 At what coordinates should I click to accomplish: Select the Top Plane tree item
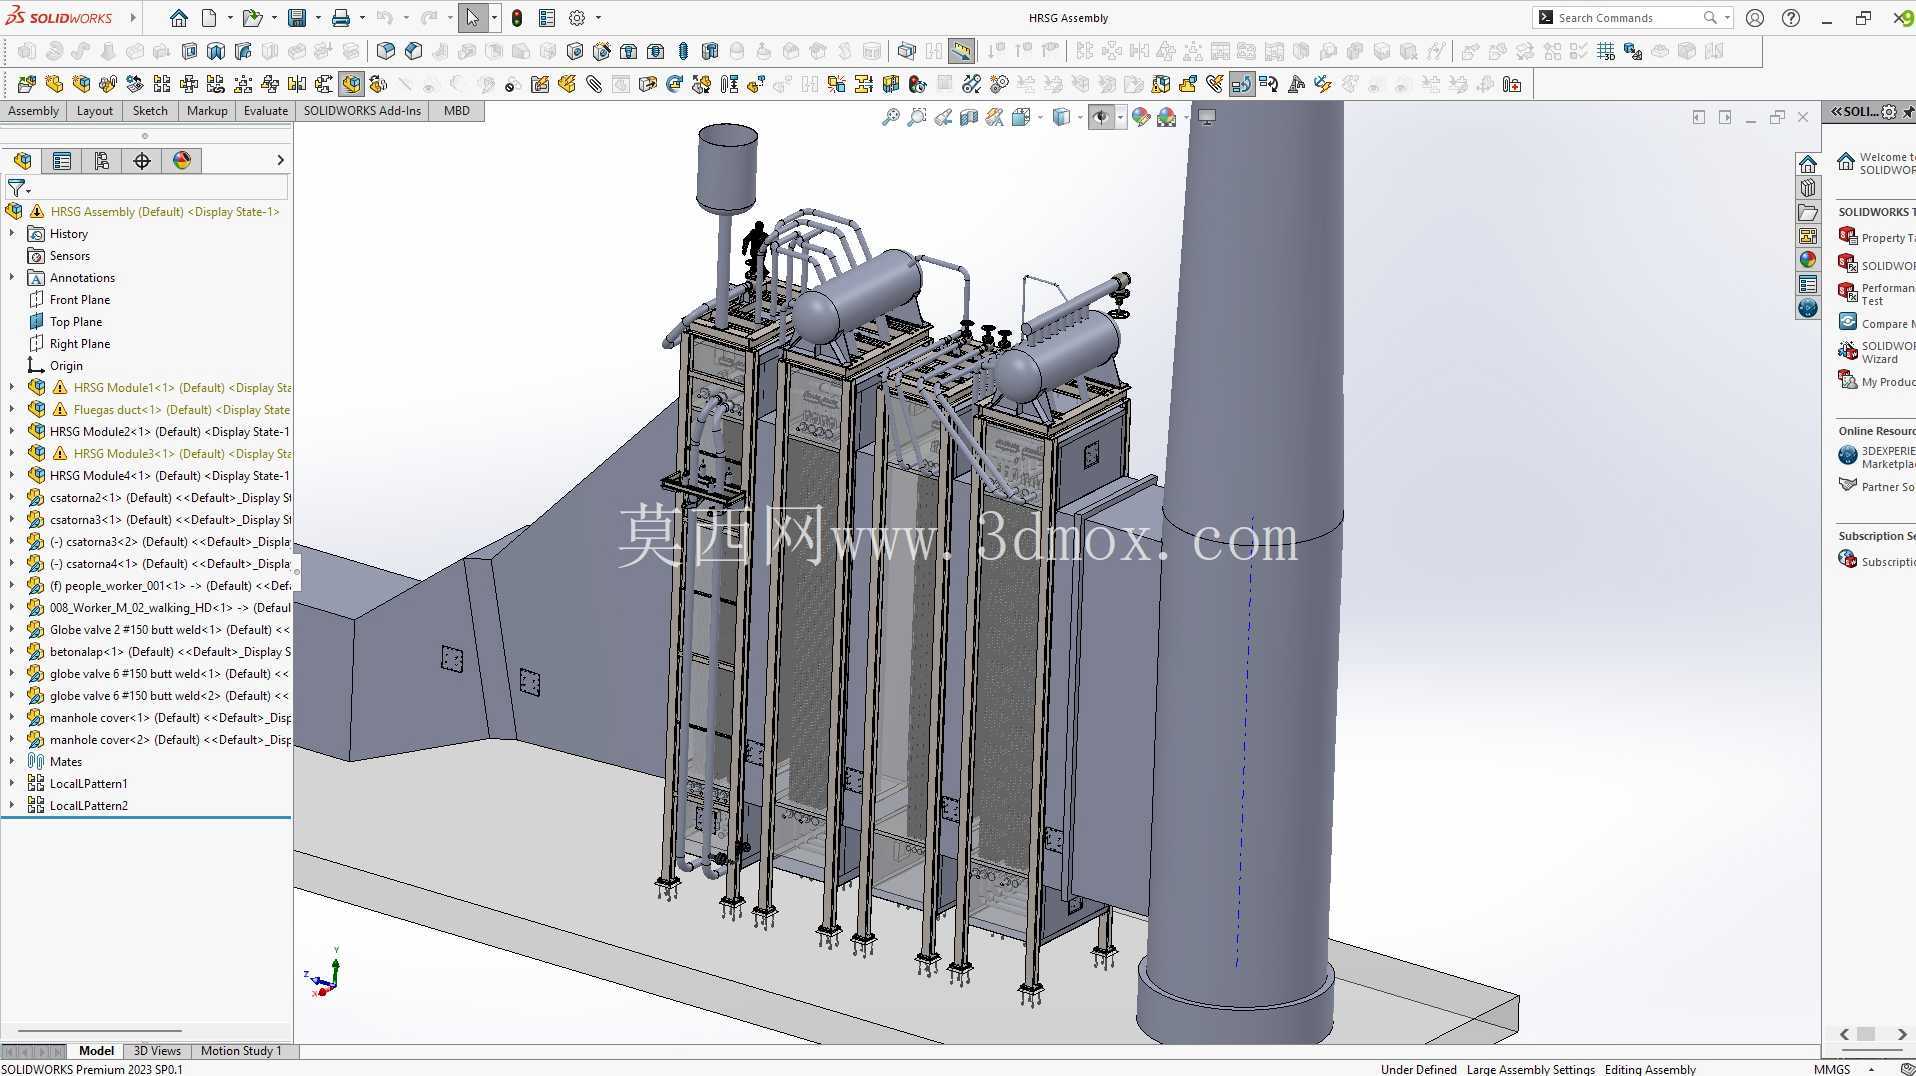click(x=76, y=321)
